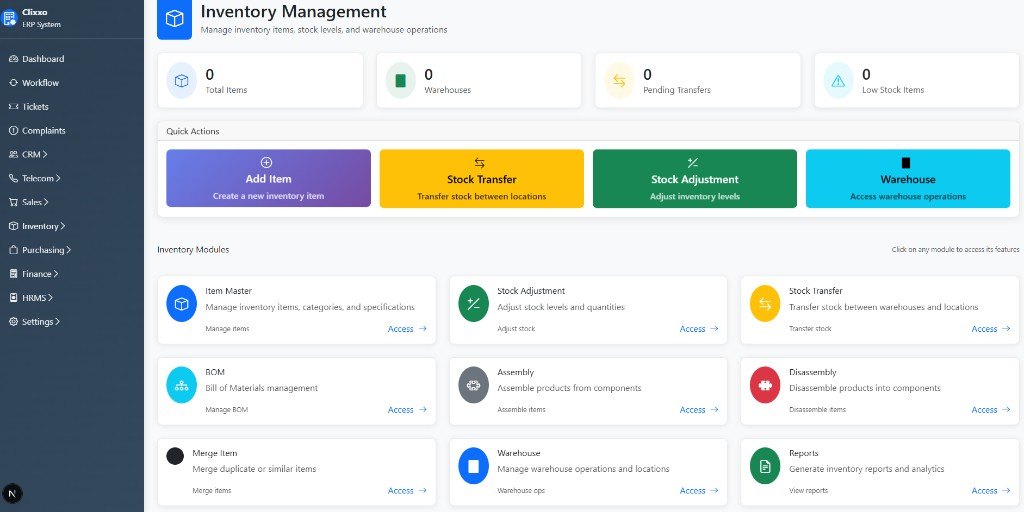Screen dimensions: 1024x512
Task: Open Access link for BOM
Action: click(x=407, y=410)
